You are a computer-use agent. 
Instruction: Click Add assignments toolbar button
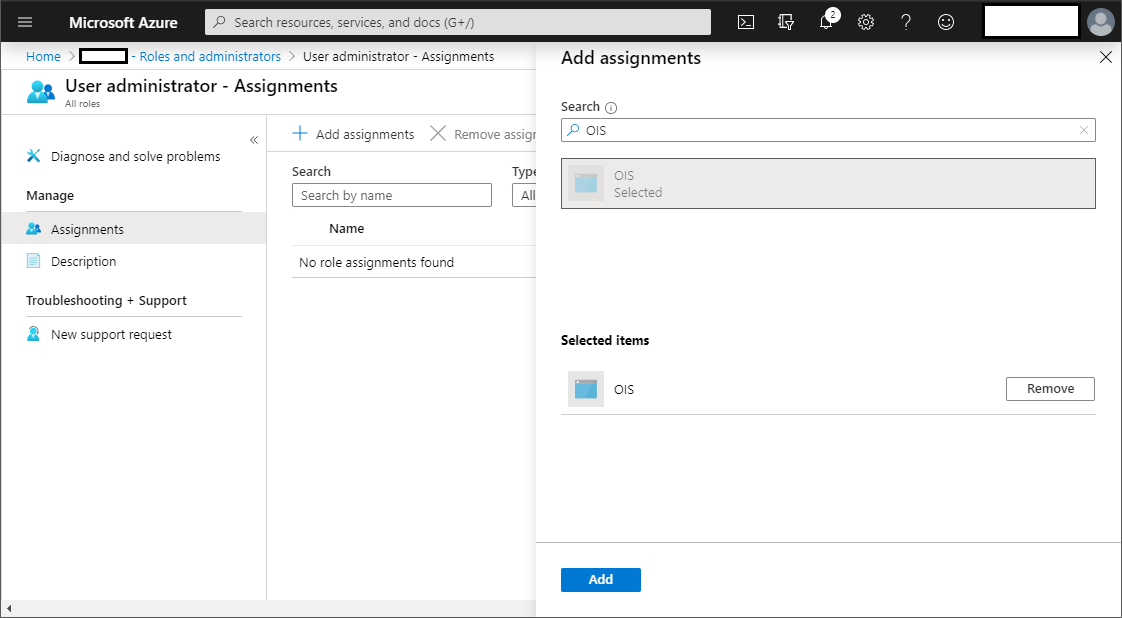(353, 134)
